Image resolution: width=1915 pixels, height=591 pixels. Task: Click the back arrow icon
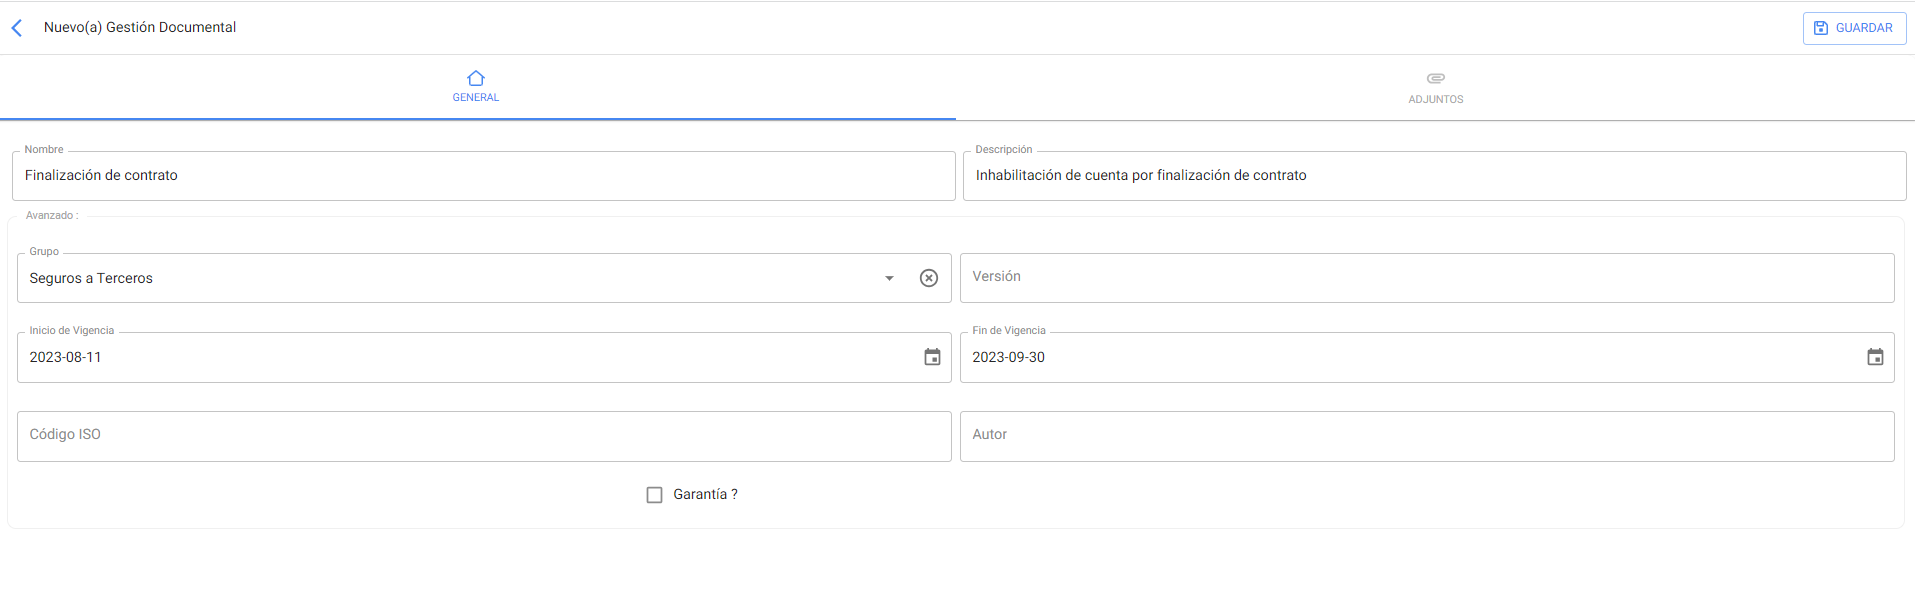coord(17,28)
